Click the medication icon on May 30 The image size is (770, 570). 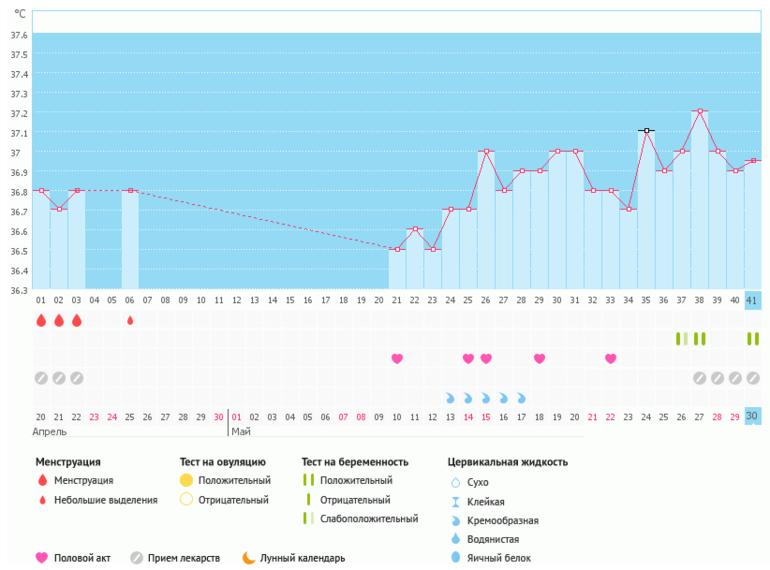tap(753, 378)
